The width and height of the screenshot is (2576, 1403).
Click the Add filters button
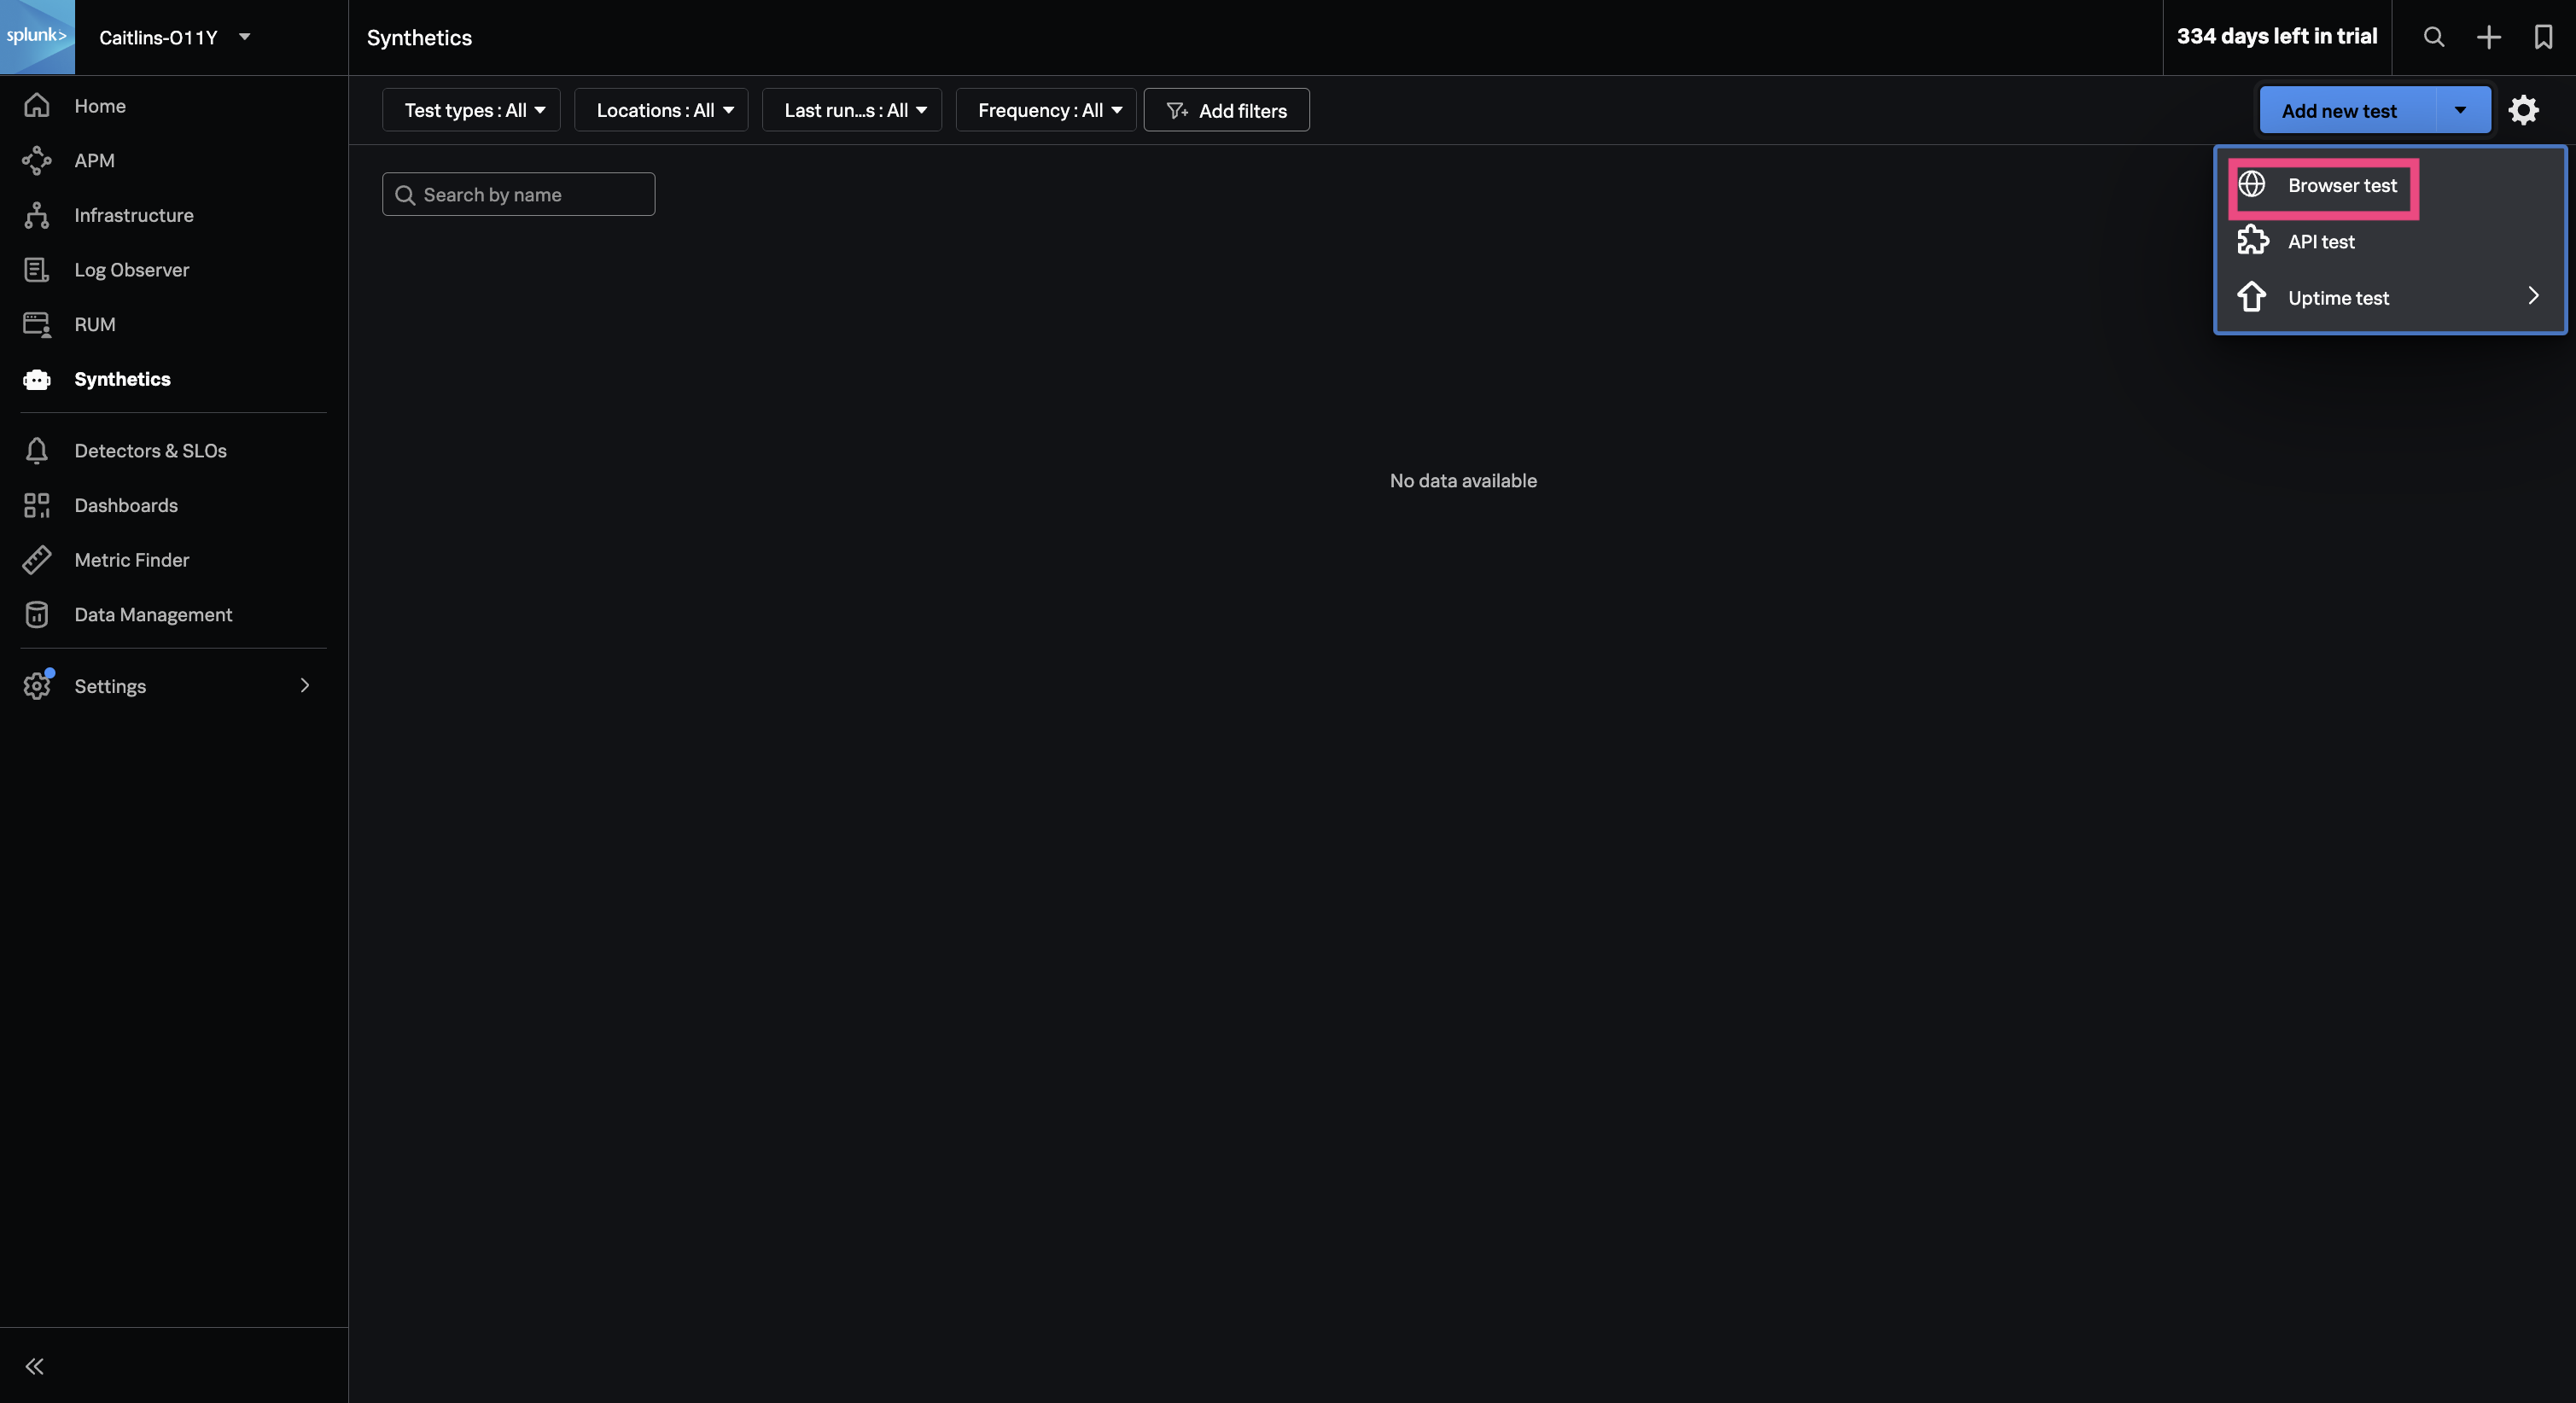click(1226, 110)
